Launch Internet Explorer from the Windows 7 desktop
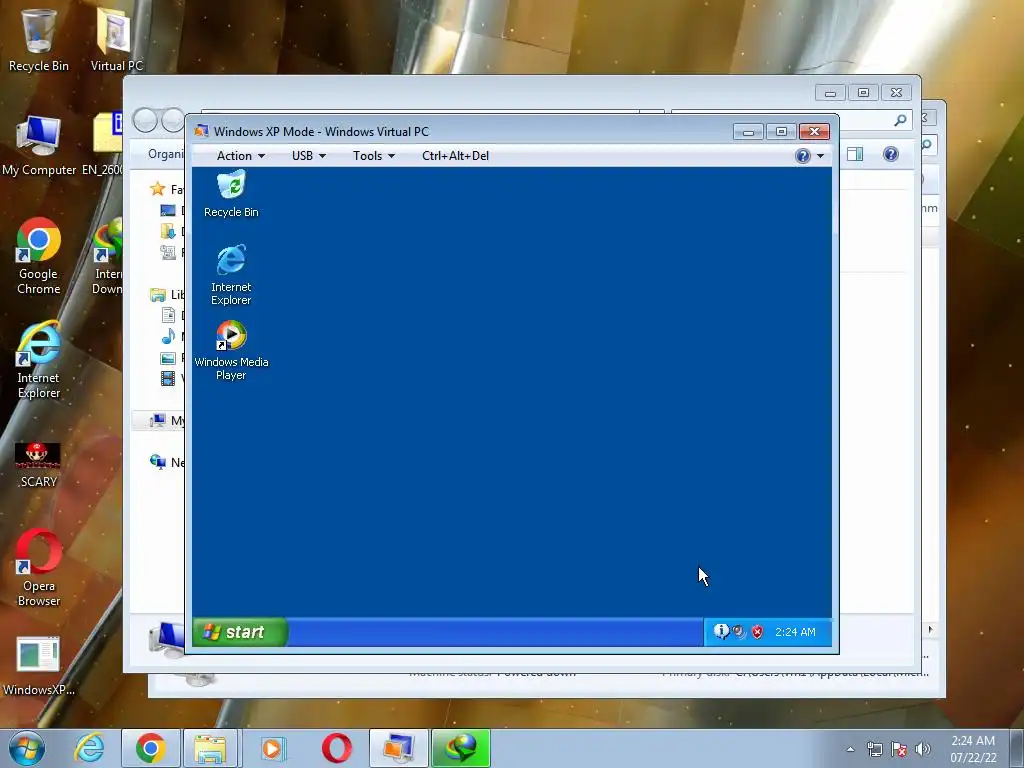 pos(39,360)
